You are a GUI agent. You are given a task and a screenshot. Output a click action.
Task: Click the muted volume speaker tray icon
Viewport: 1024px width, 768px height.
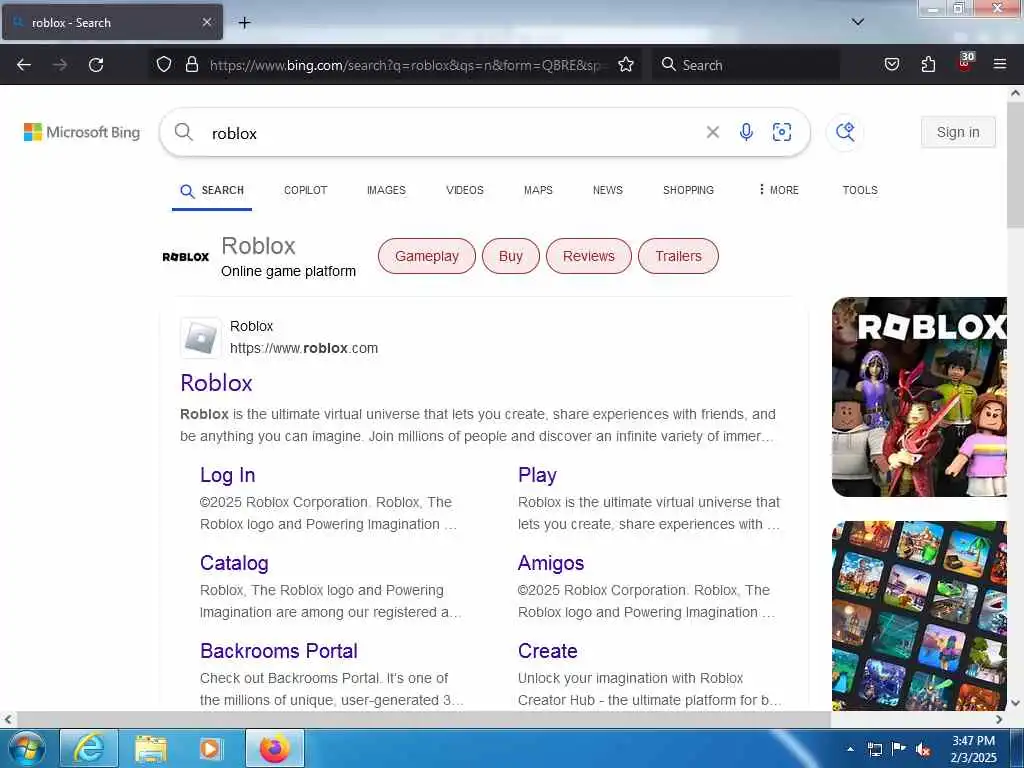pos(923,749)
